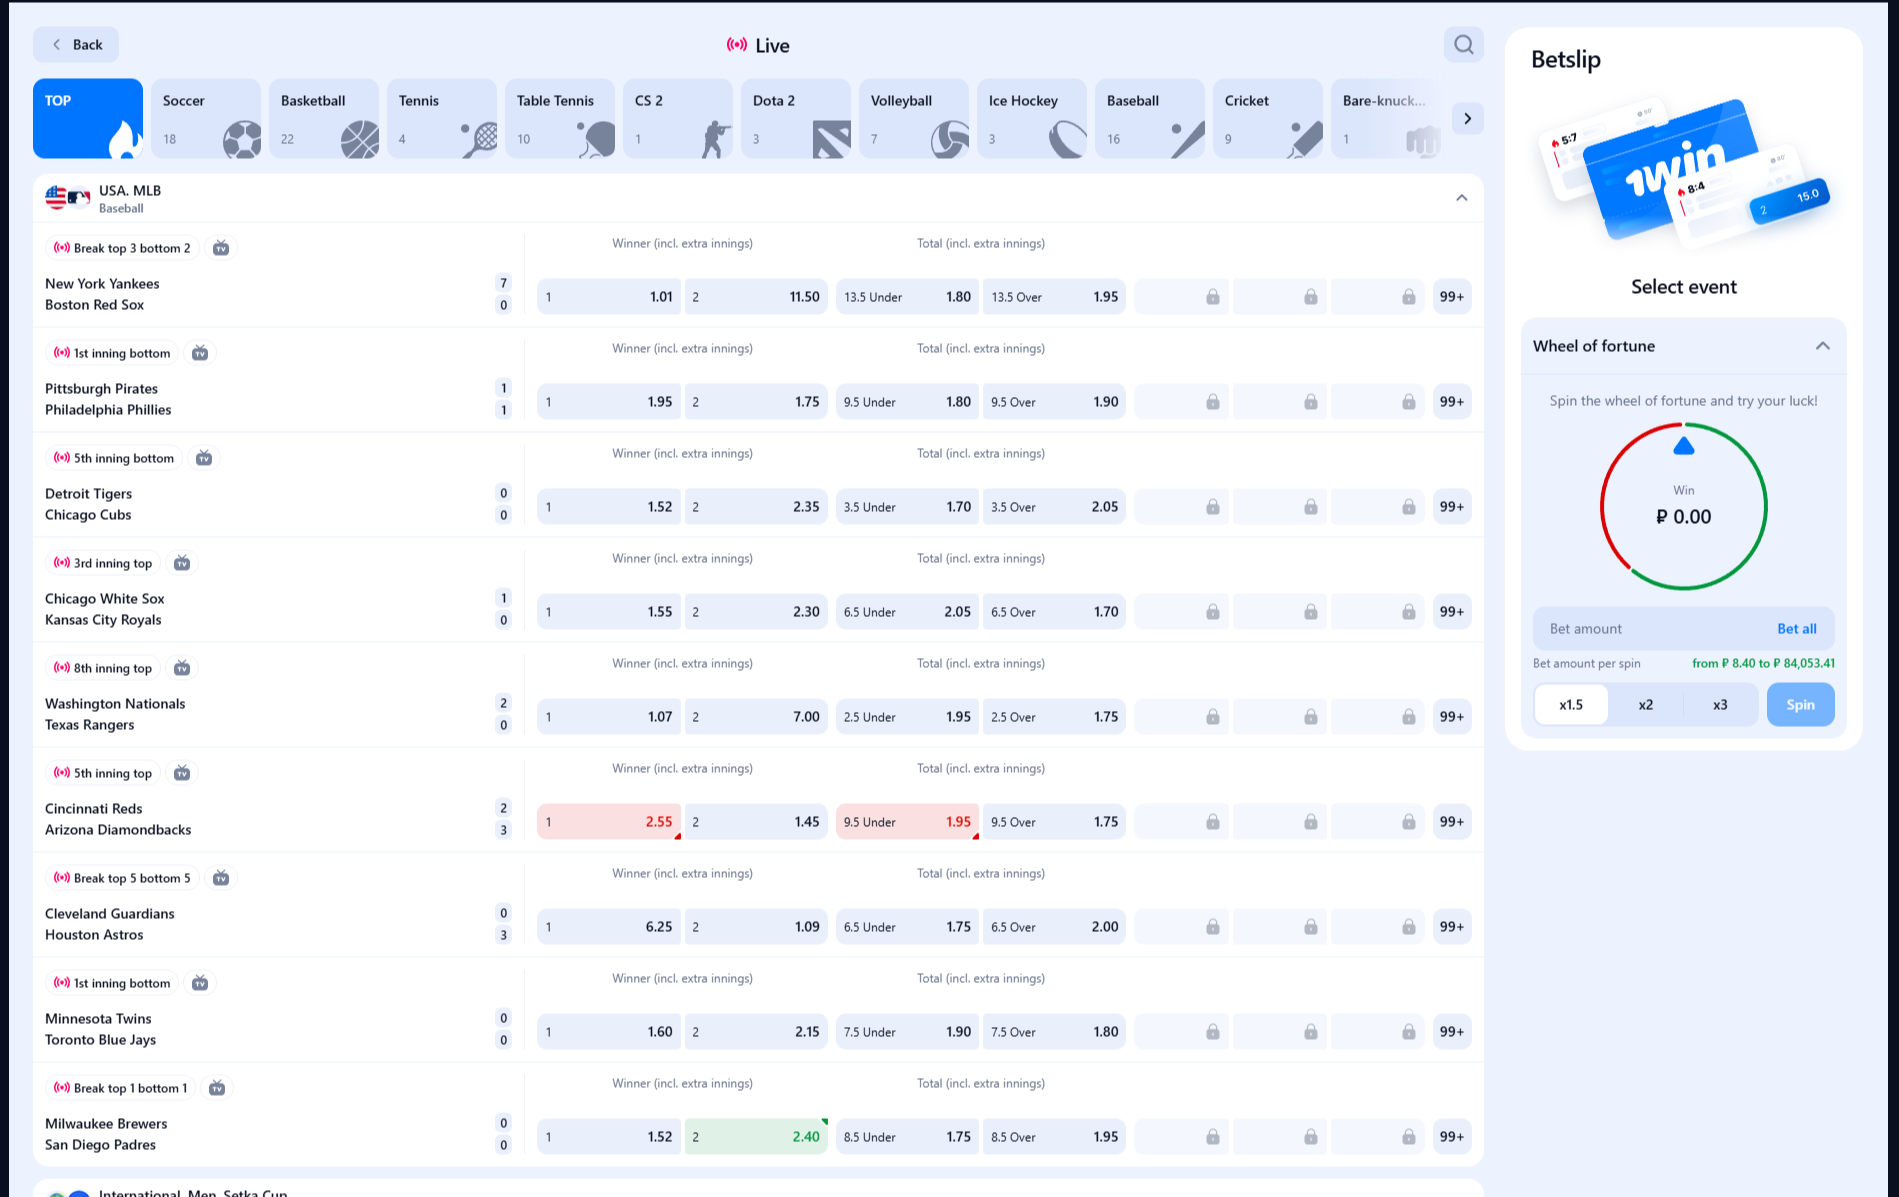Switch to the Dota 2 tab
The height and width of the screenshot is (1197, 1899).
(x=796, y=119)
